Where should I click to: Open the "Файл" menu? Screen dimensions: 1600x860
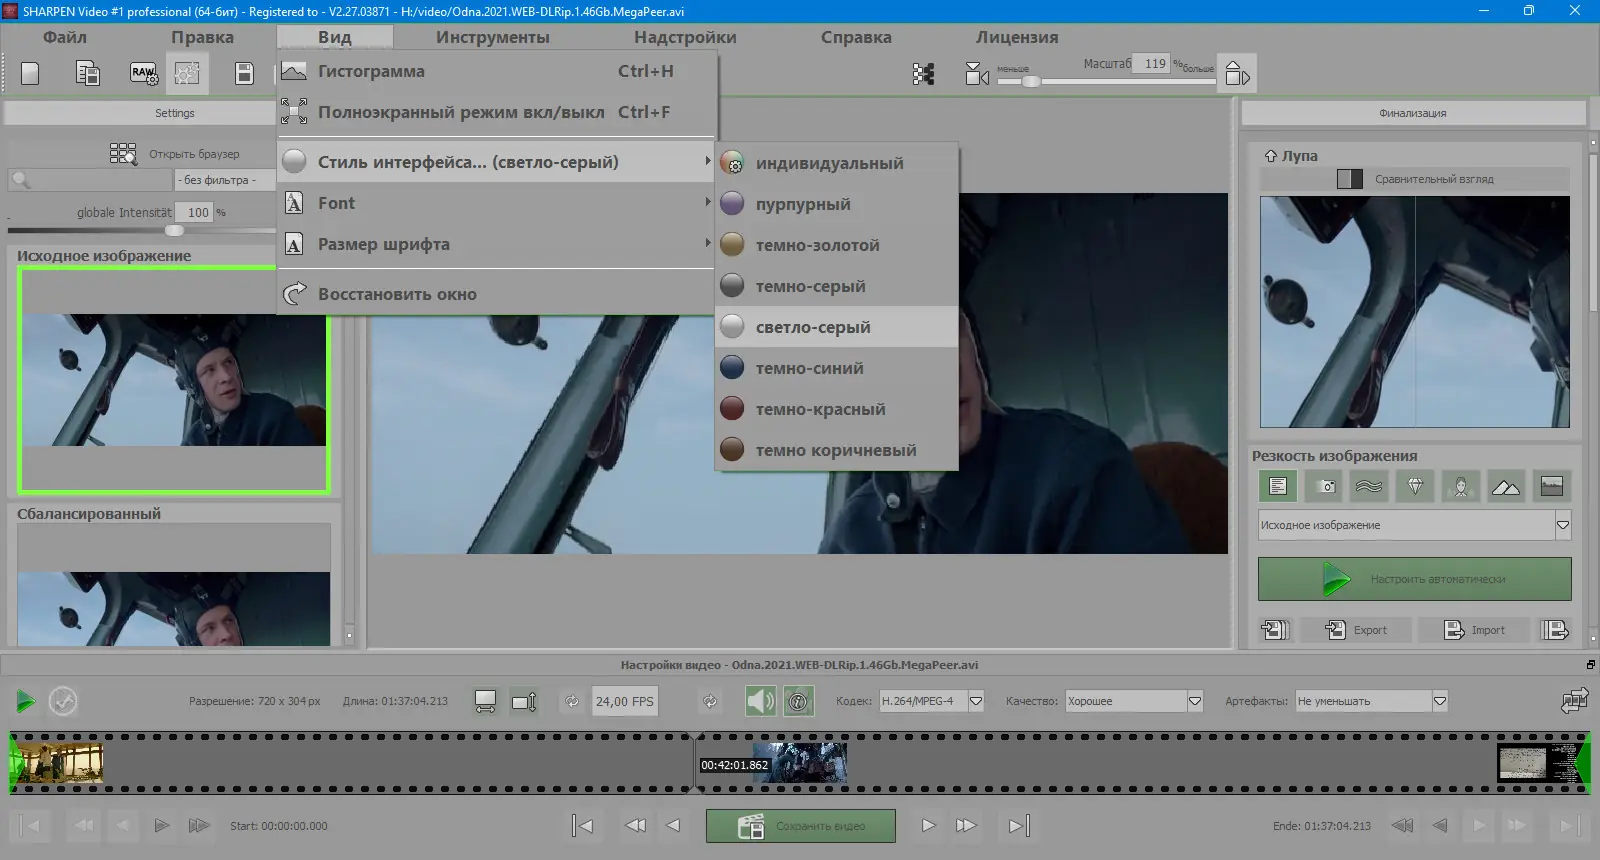pos(65,37)
